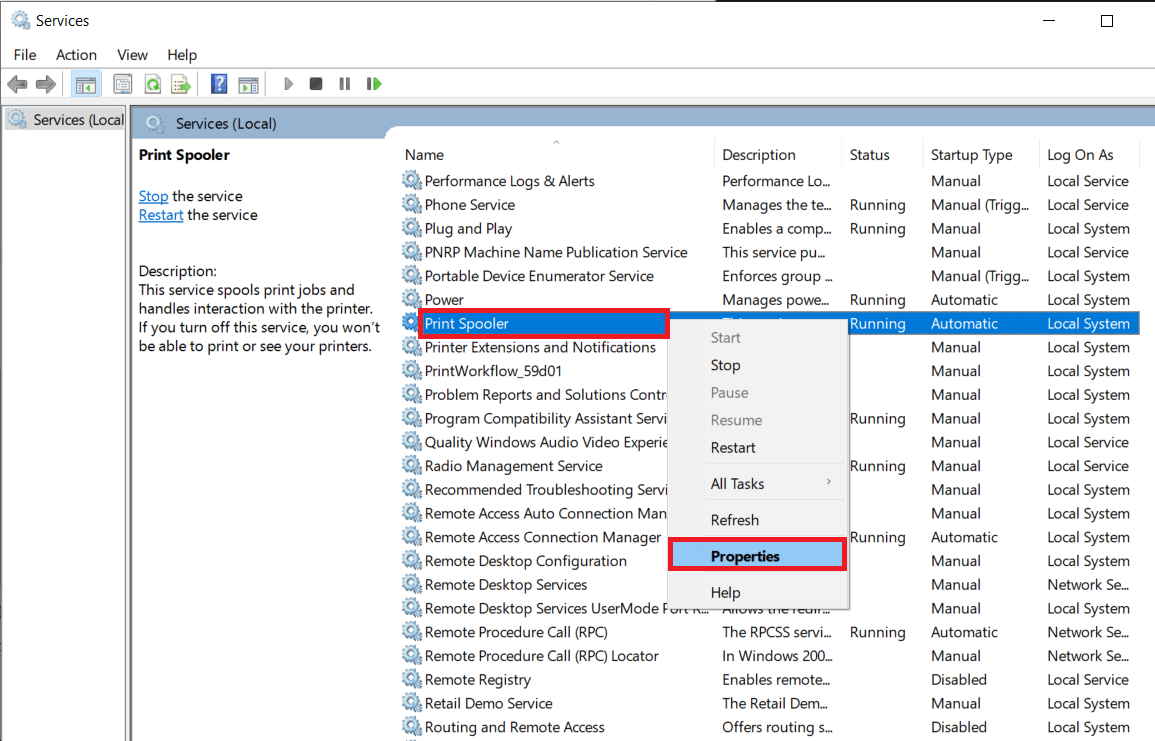Open the toolbar Properties icon
This screenshot has width=1155, height=741.
pyautogui.click(x=123, y=84)
